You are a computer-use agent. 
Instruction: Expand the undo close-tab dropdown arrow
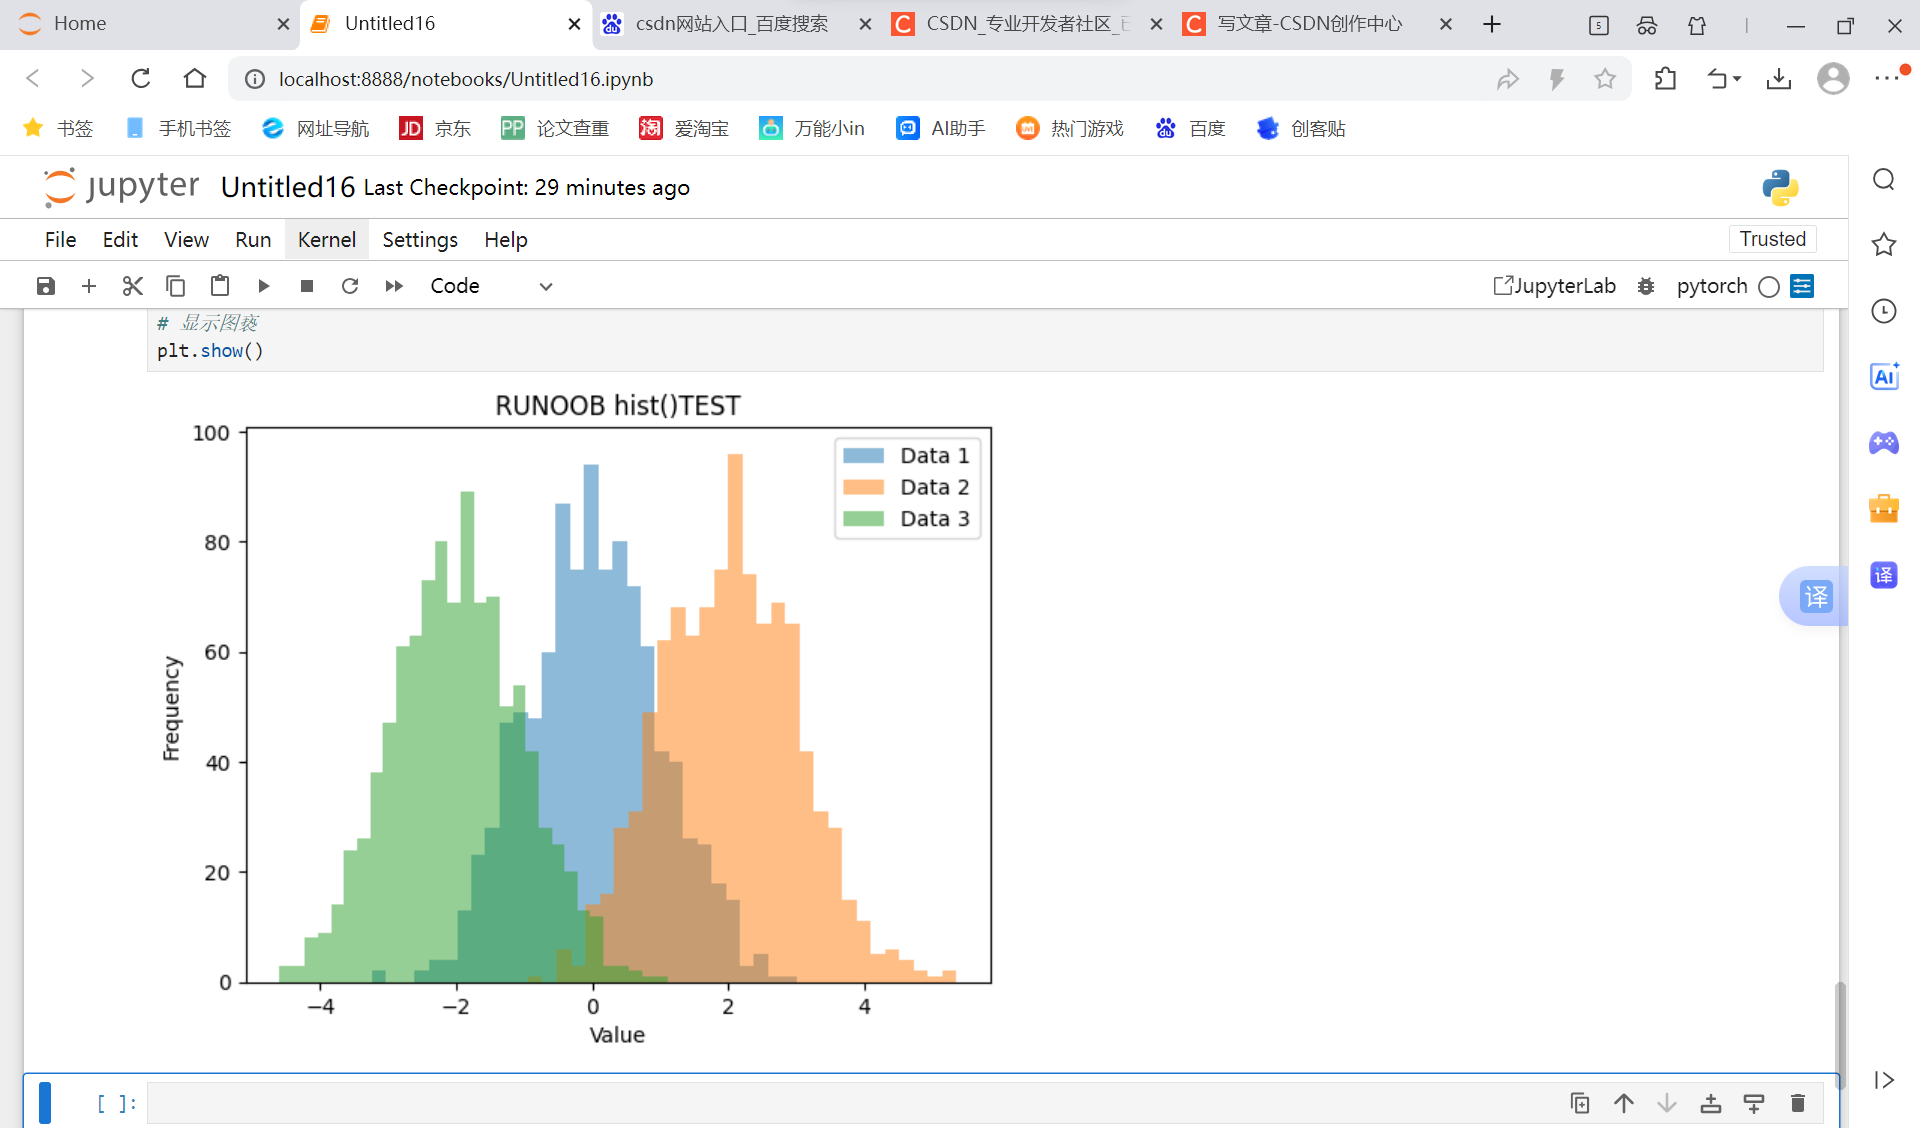coord(1738,79)
